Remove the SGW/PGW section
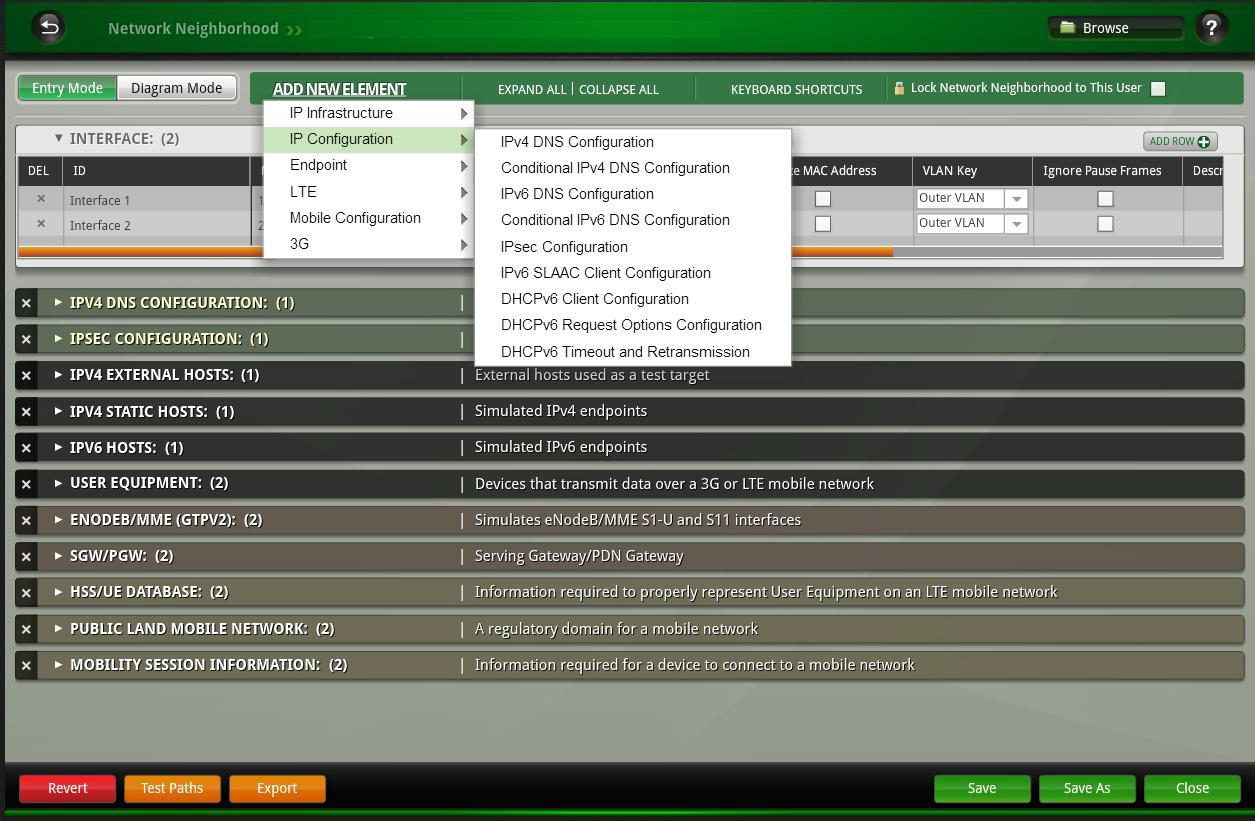1255x821 pixels. (x=27, y=556)
